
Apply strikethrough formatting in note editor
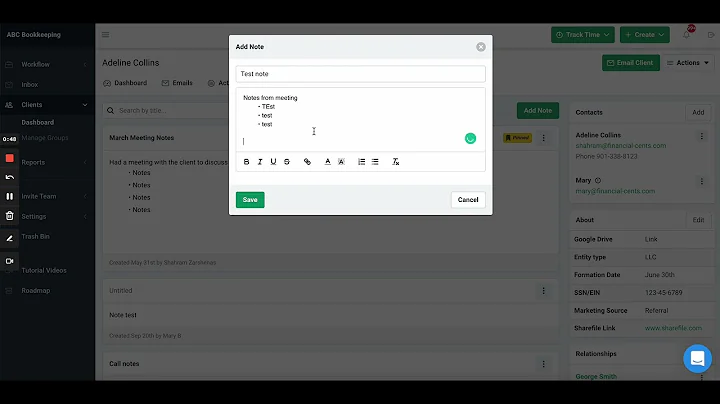click(287, 162)
